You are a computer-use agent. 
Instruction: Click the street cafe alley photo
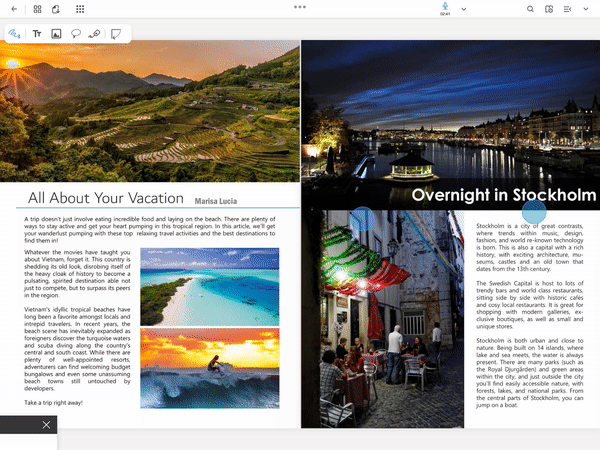[x=383, y=319]
